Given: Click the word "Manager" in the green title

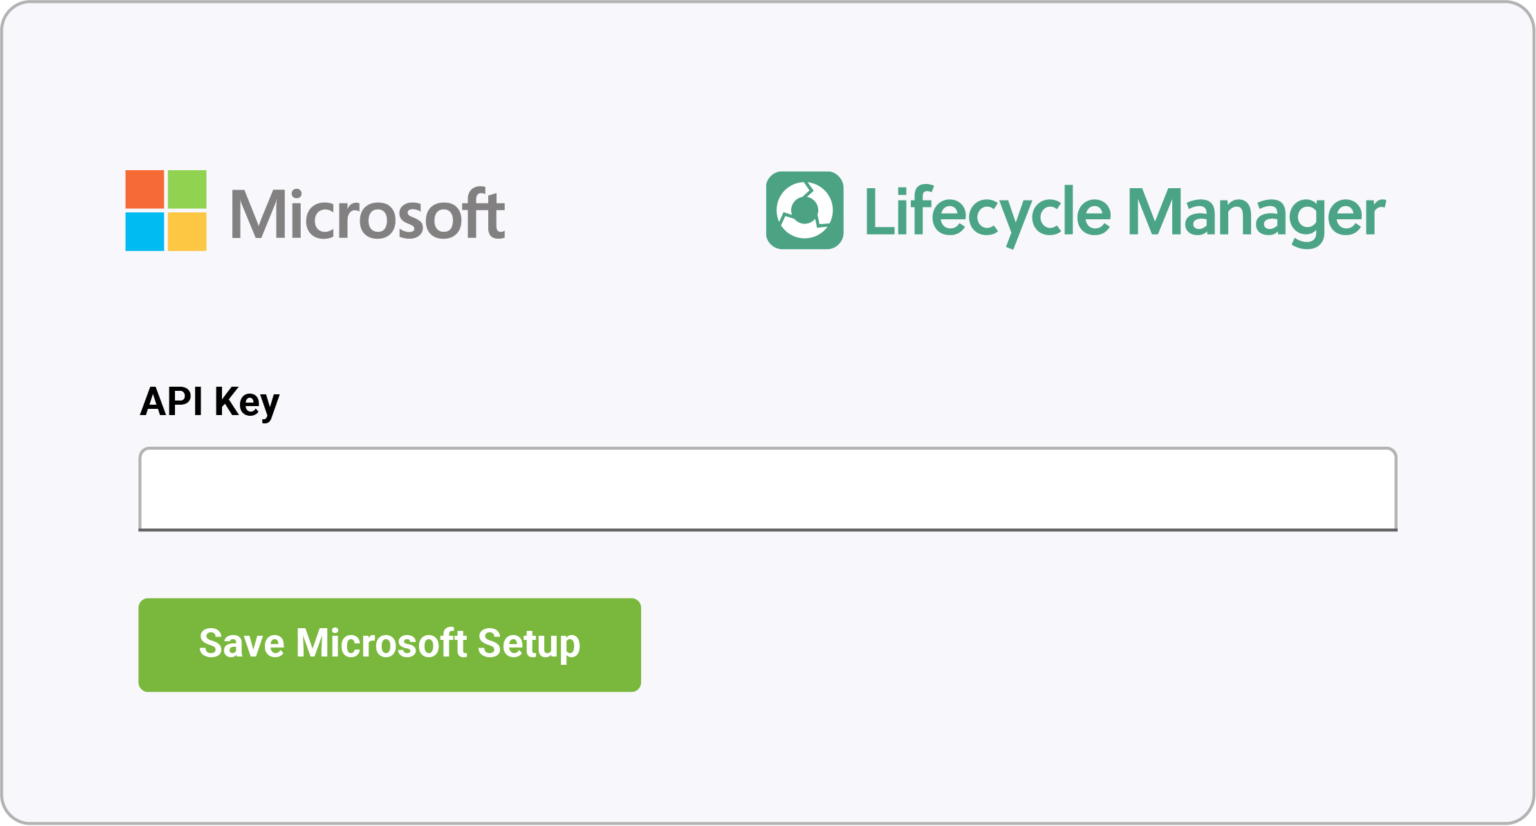Looking at the screenshot, I should click(1256, 213).
